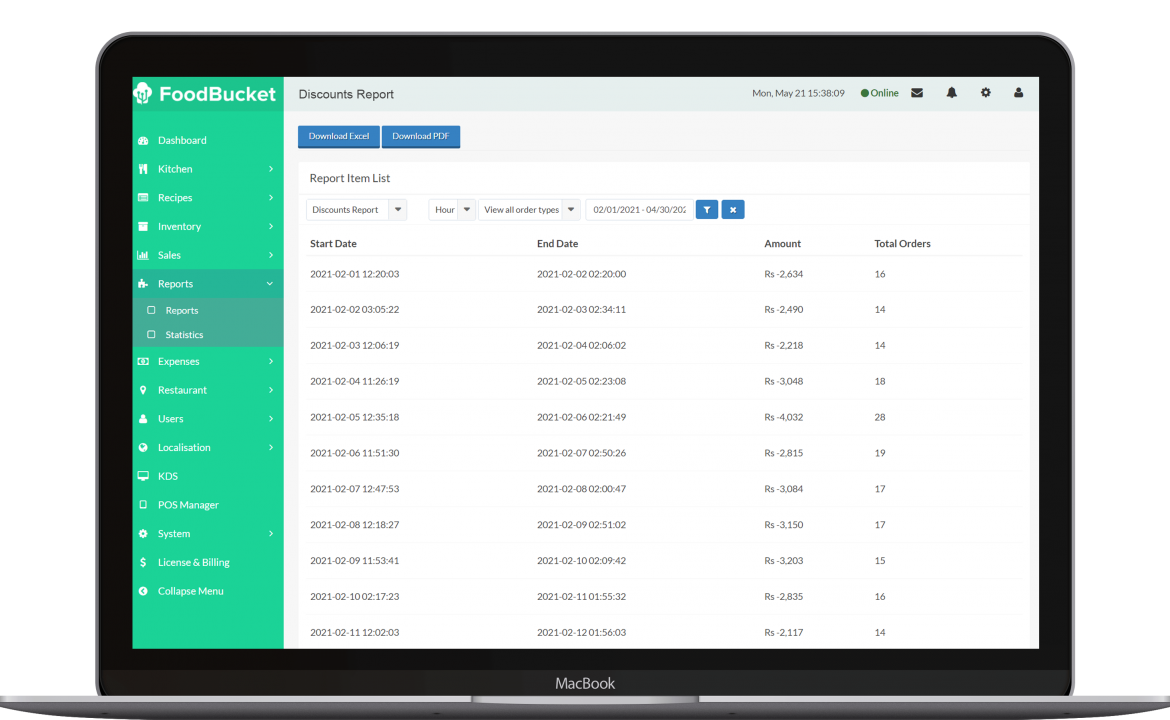This screenshot has width=1170, height=720.
Task: Sort by End Date column header
Action: (x=557, y=244)
